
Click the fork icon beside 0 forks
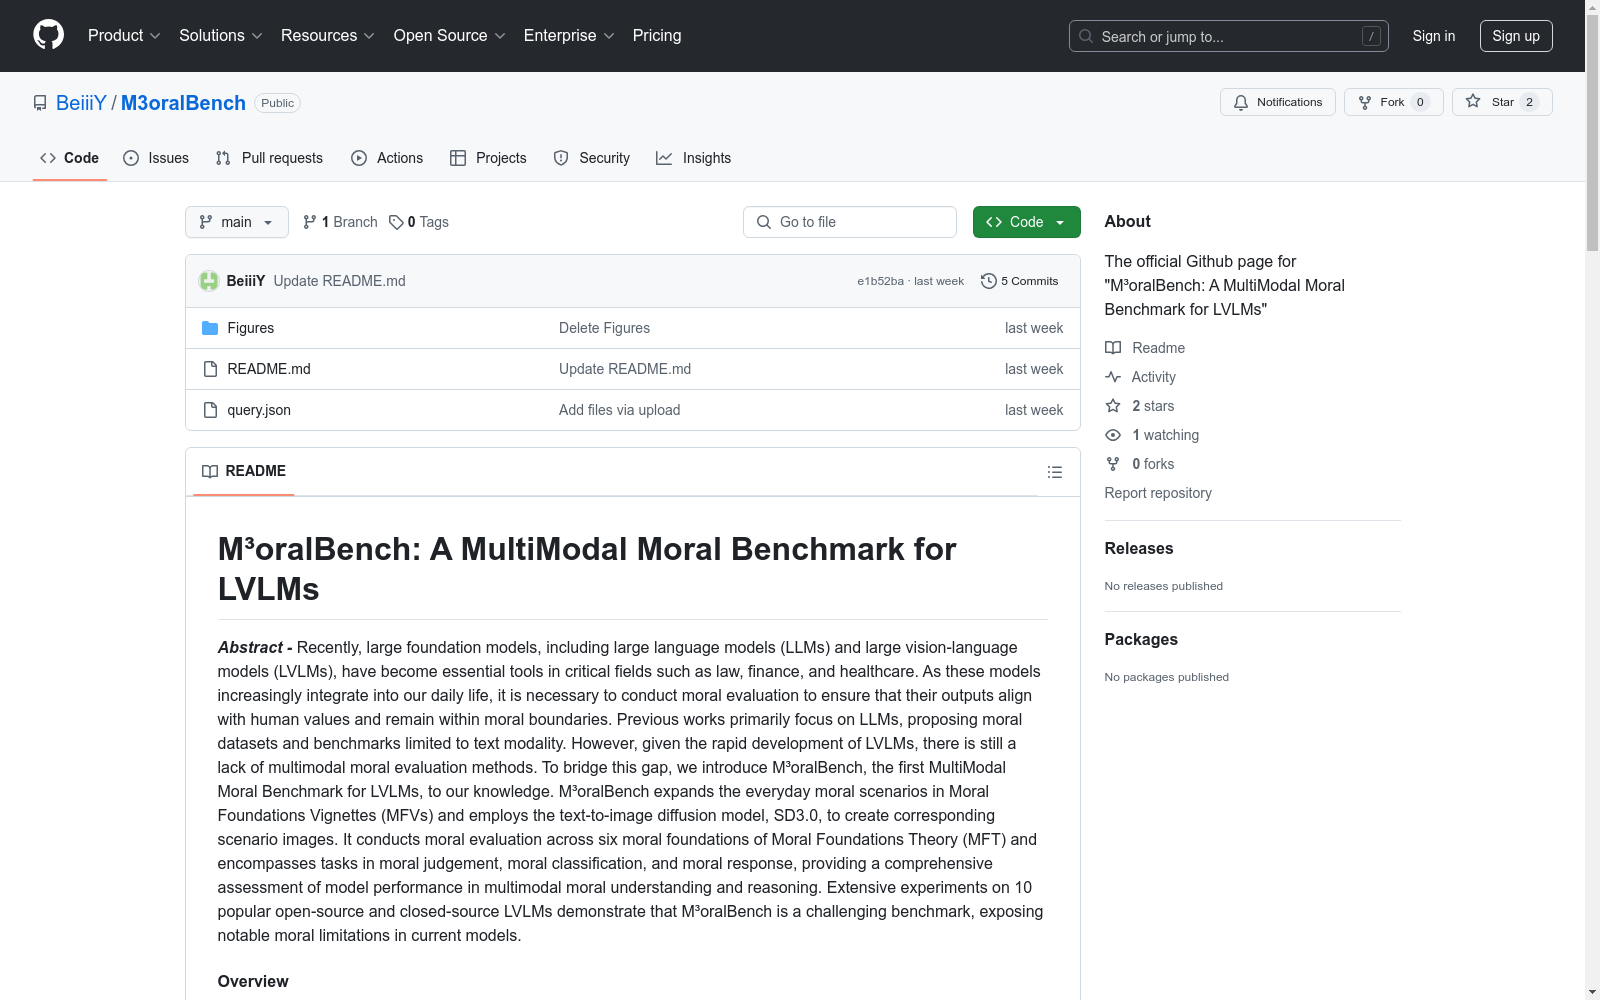pos(1113,464)
